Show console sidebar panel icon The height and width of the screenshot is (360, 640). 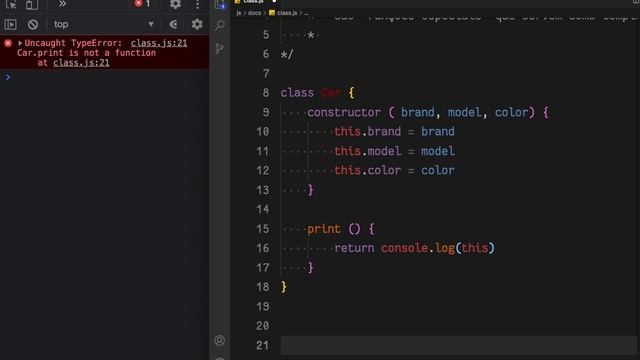10,24
